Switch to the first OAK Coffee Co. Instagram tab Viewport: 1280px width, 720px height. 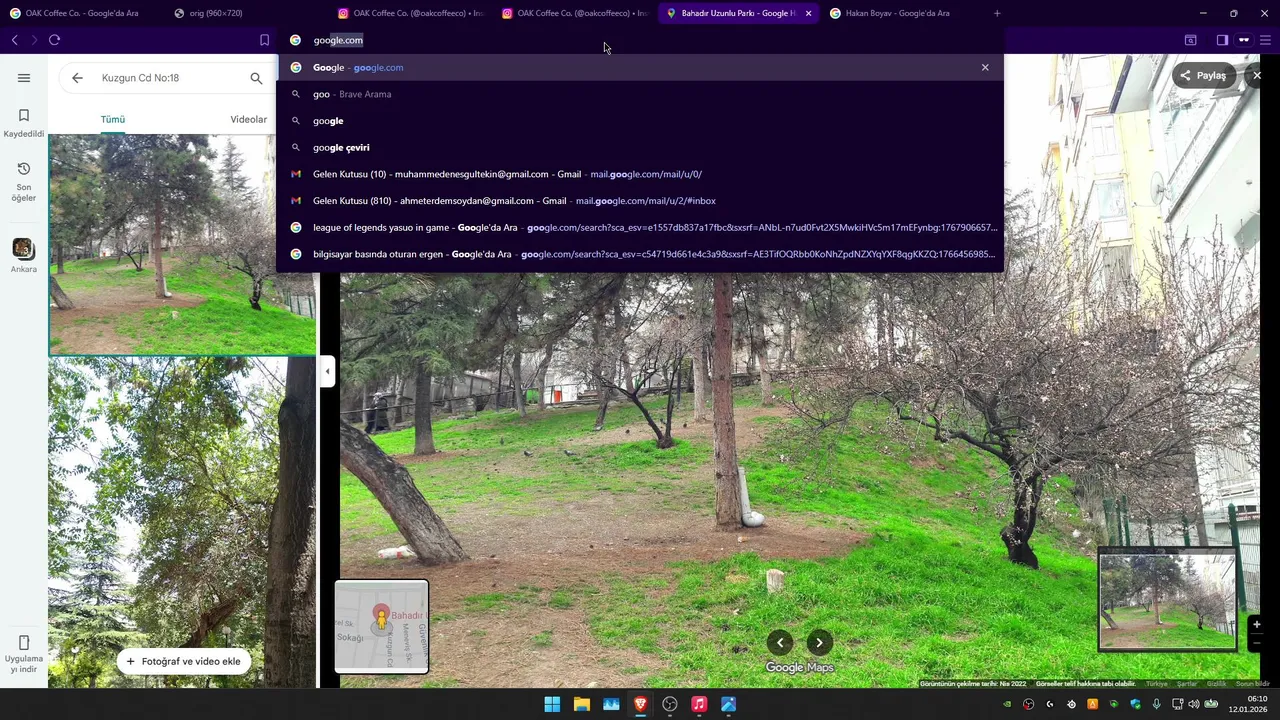[x=410, y=13]
